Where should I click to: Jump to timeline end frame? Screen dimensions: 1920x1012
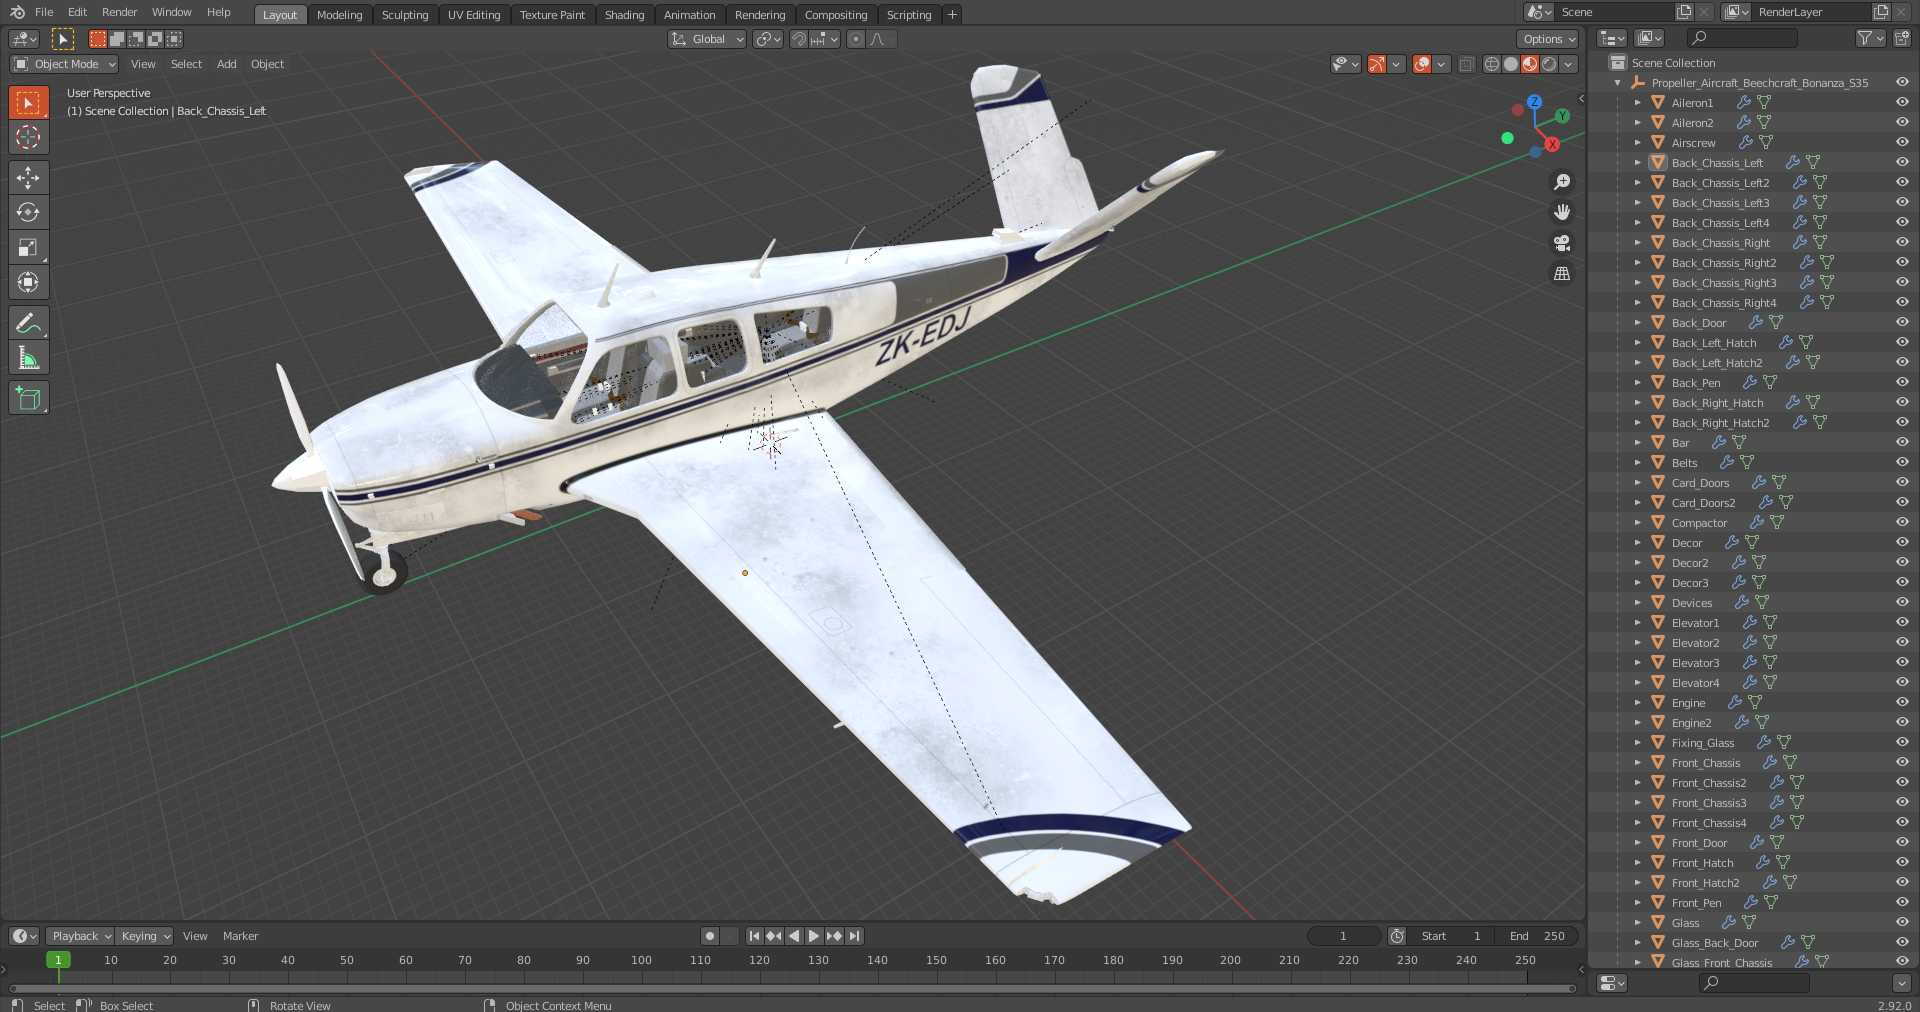pos(854,936)
